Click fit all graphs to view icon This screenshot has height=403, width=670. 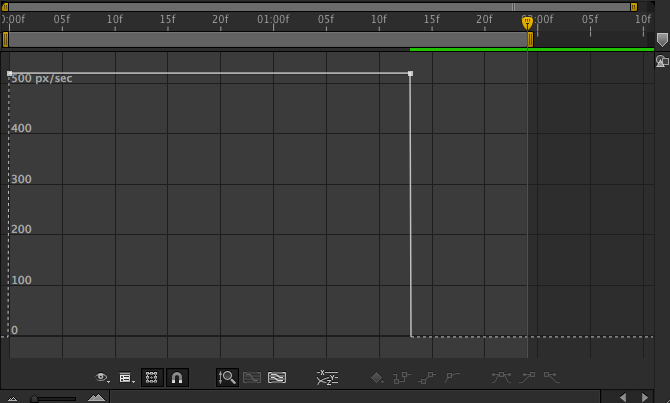(x=277, y=377)
